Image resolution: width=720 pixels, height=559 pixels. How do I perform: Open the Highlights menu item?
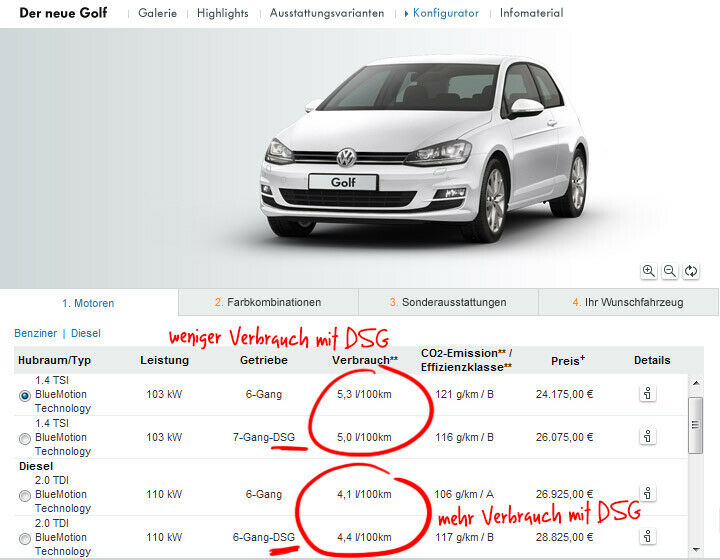pyautogui.click(x=223, y=13)
